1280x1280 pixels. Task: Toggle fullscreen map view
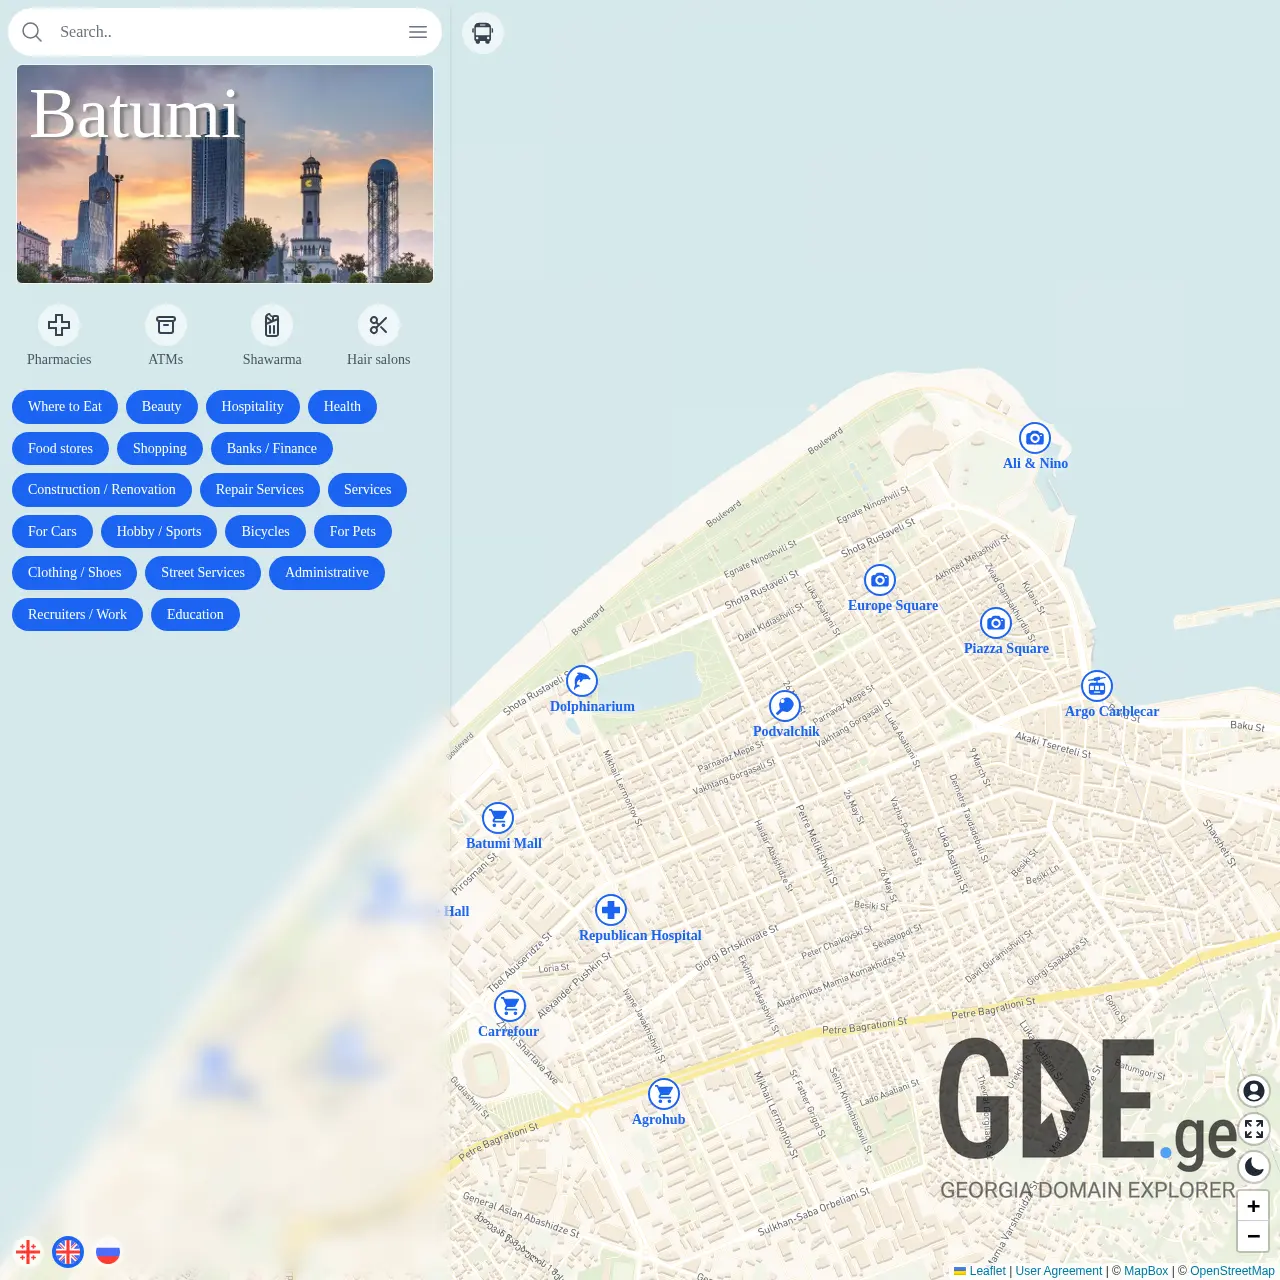[1254, 1129]
